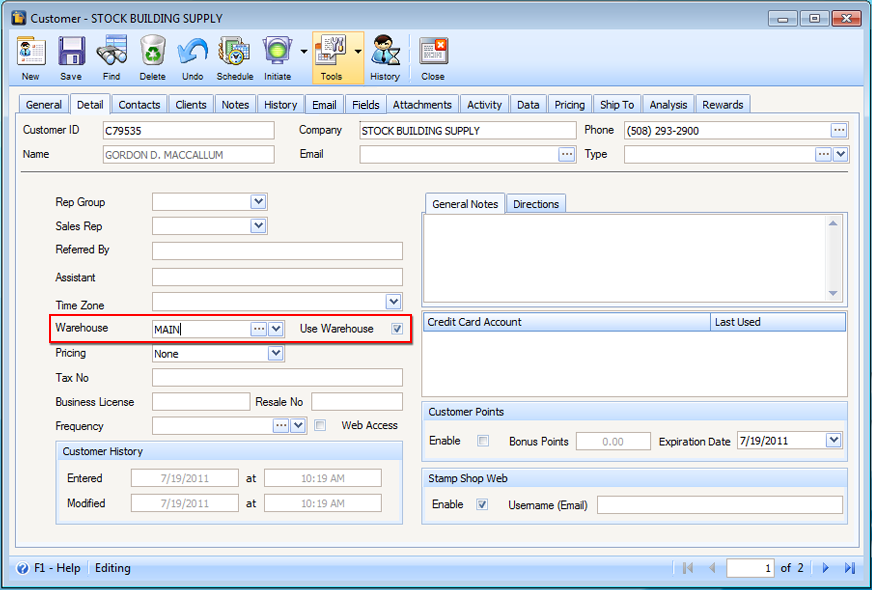Expand the Type dropdown arrow
Image resolution: width=872 pixels, height=590 pixels.
pos(840,154)
